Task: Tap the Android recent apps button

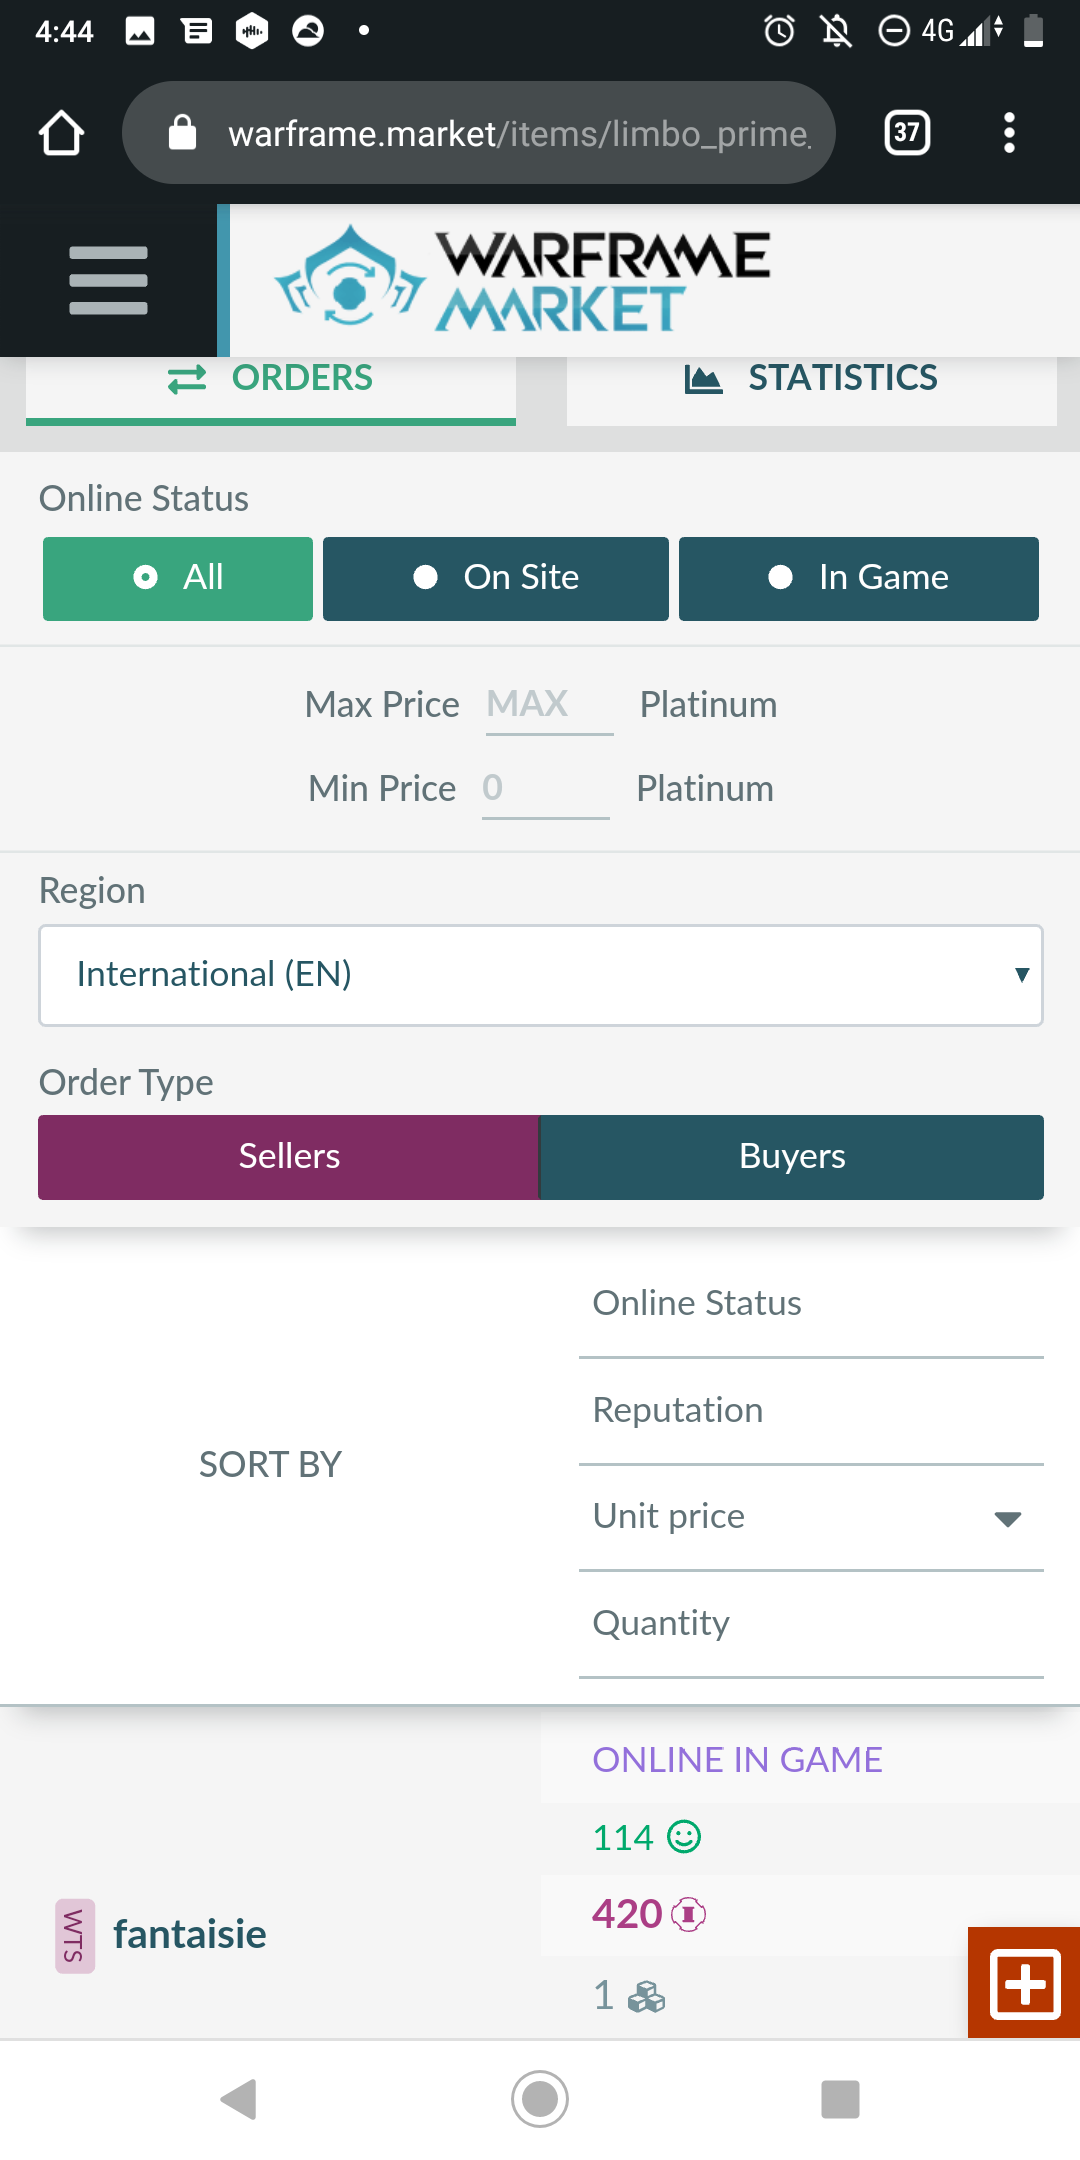Action: point(840,2099)
